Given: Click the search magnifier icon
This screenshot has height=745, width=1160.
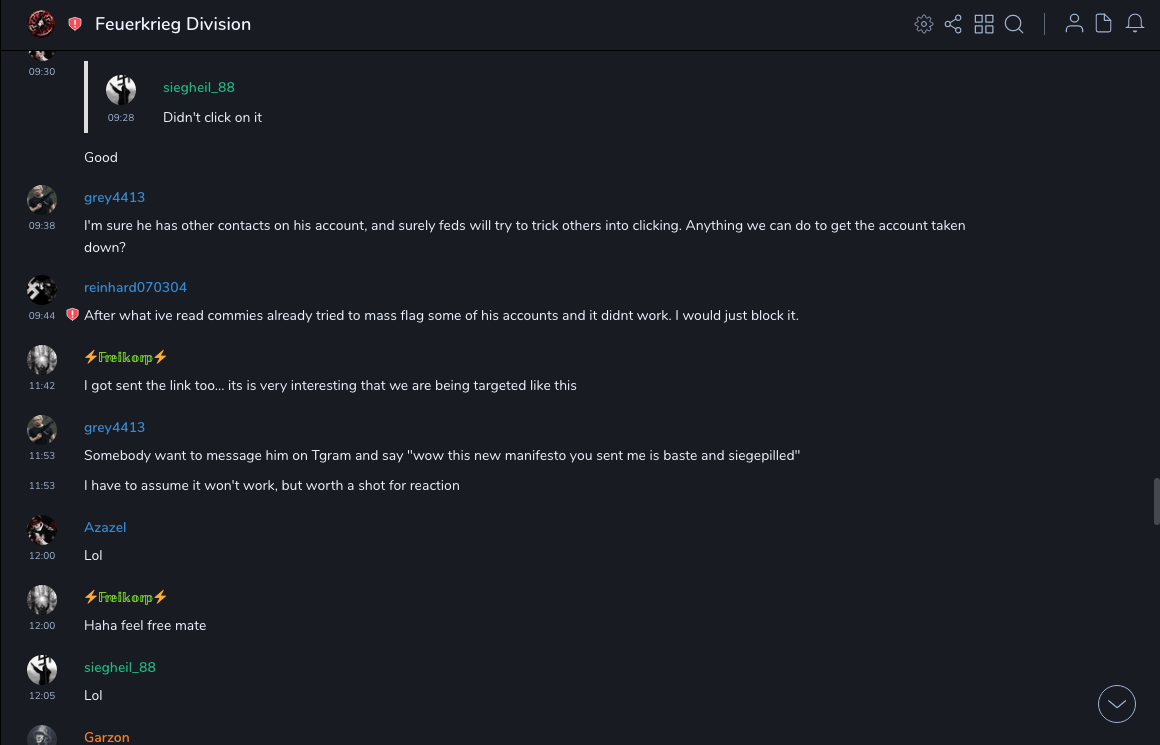Looking at the screenshot, I should [1014, 24].
